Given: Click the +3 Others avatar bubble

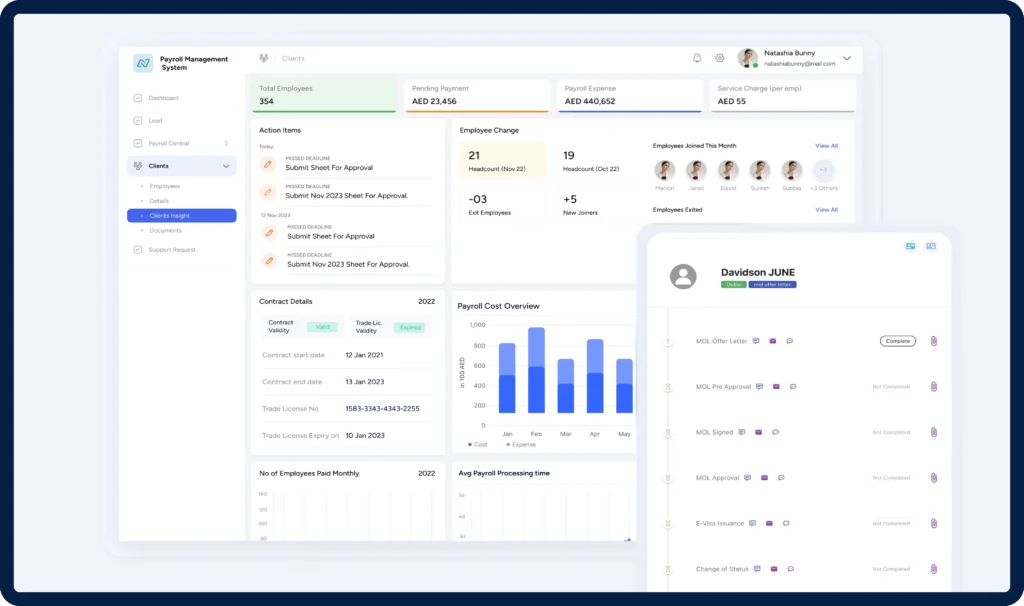Looking at the screenshot, I should pyautogui.click(x=823, y=170).
